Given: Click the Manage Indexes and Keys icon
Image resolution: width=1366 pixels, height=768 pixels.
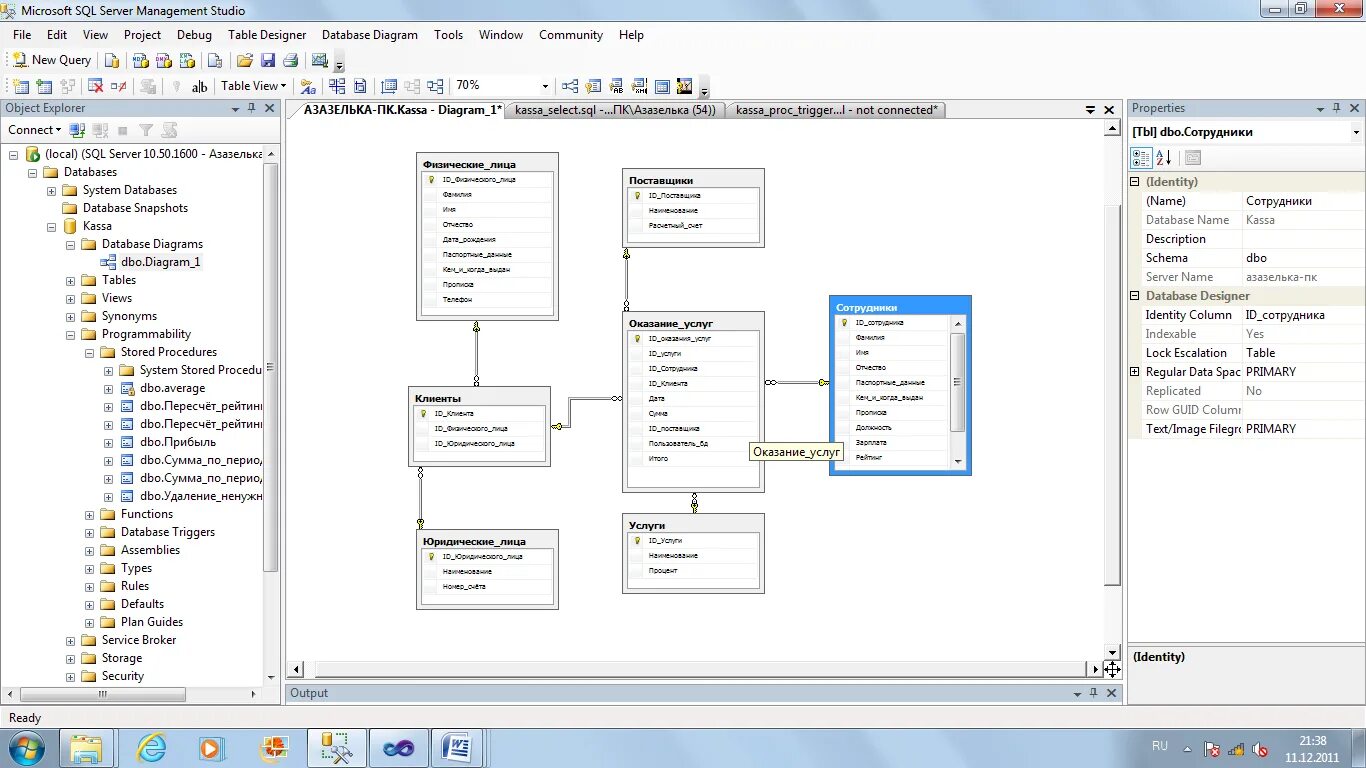Looking at the screenshot, I should pyautogui.click(x=594, y=86).
